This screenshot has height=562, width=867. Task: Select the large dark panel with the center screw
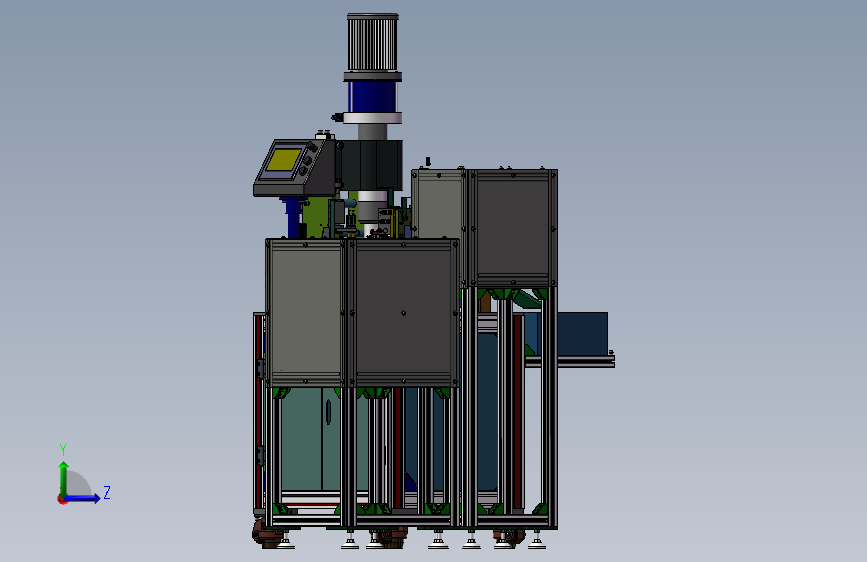[x=403, y=313]
